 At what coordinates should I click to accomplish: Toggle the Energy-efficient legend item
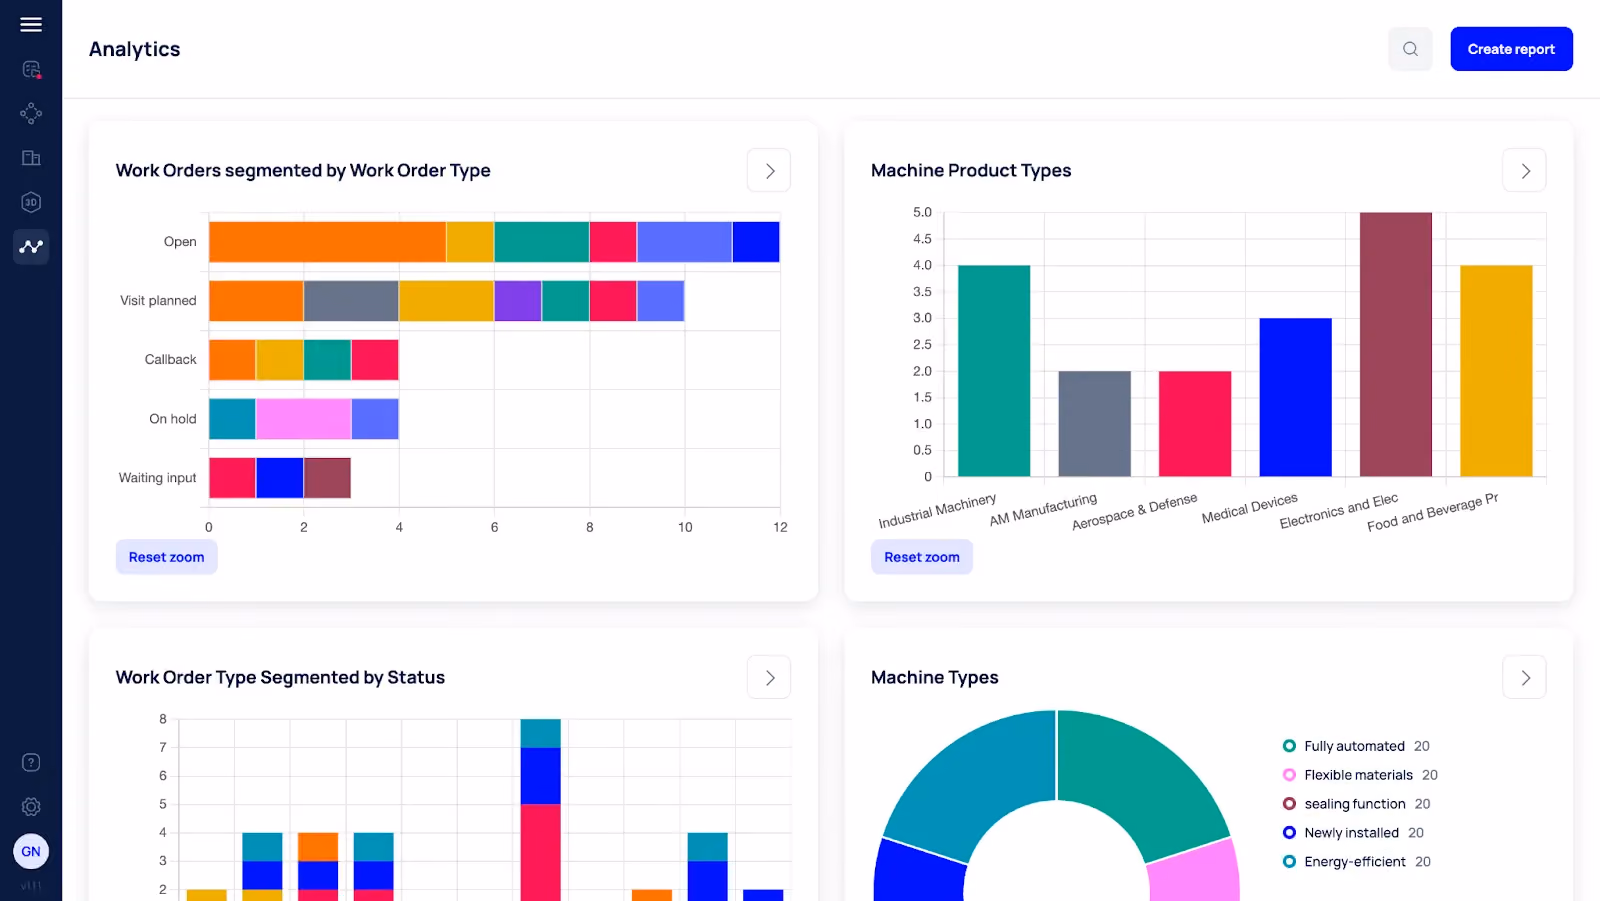pyautogui.click(x=1356, y=862)
